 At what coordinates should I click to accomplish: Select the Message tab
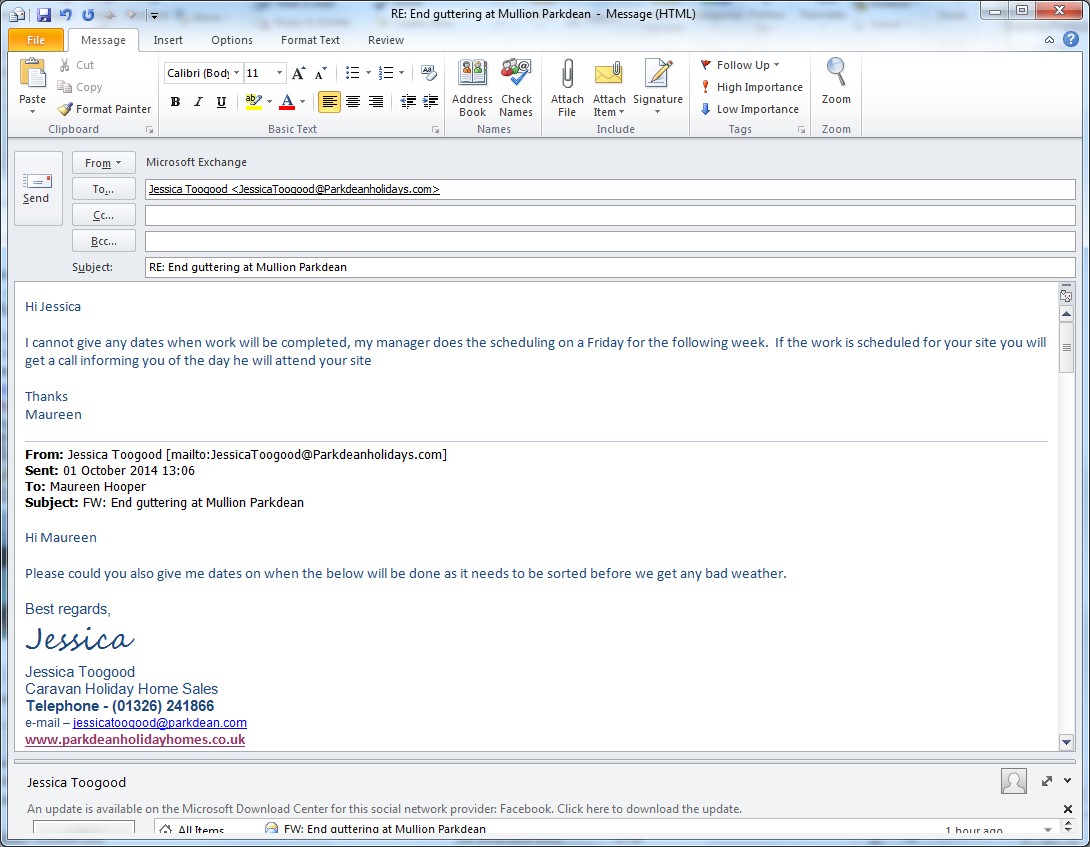click(x=103, y=40)
